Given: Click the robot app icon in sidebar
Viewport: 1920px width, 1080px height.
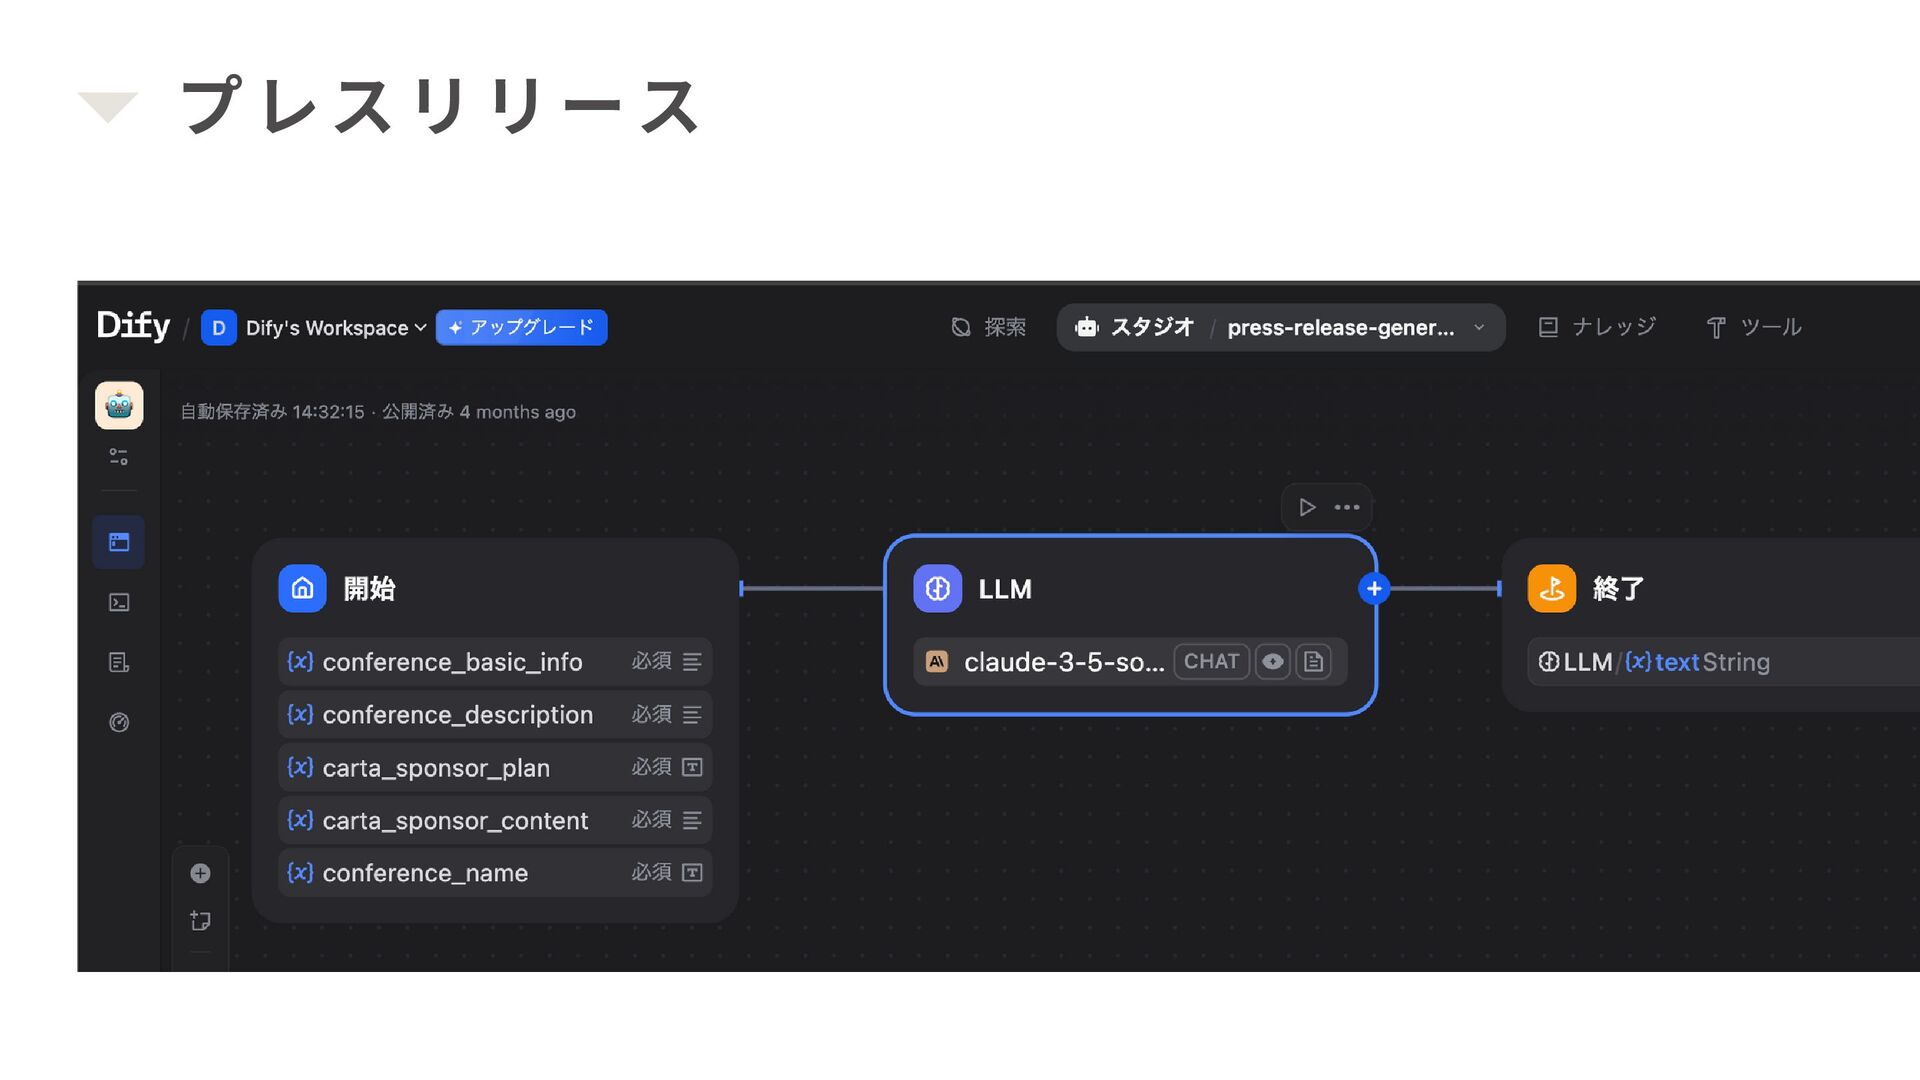Looking at the screenshot, I should coord(119,405).
